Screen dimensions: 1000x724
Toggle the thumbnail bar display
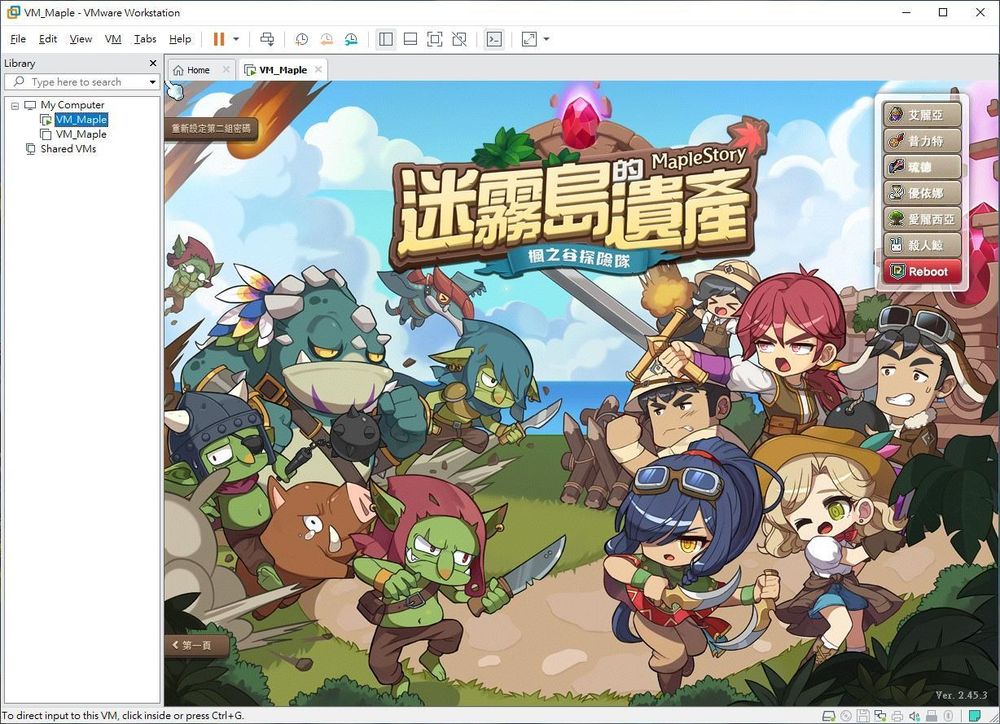(410, 39)
